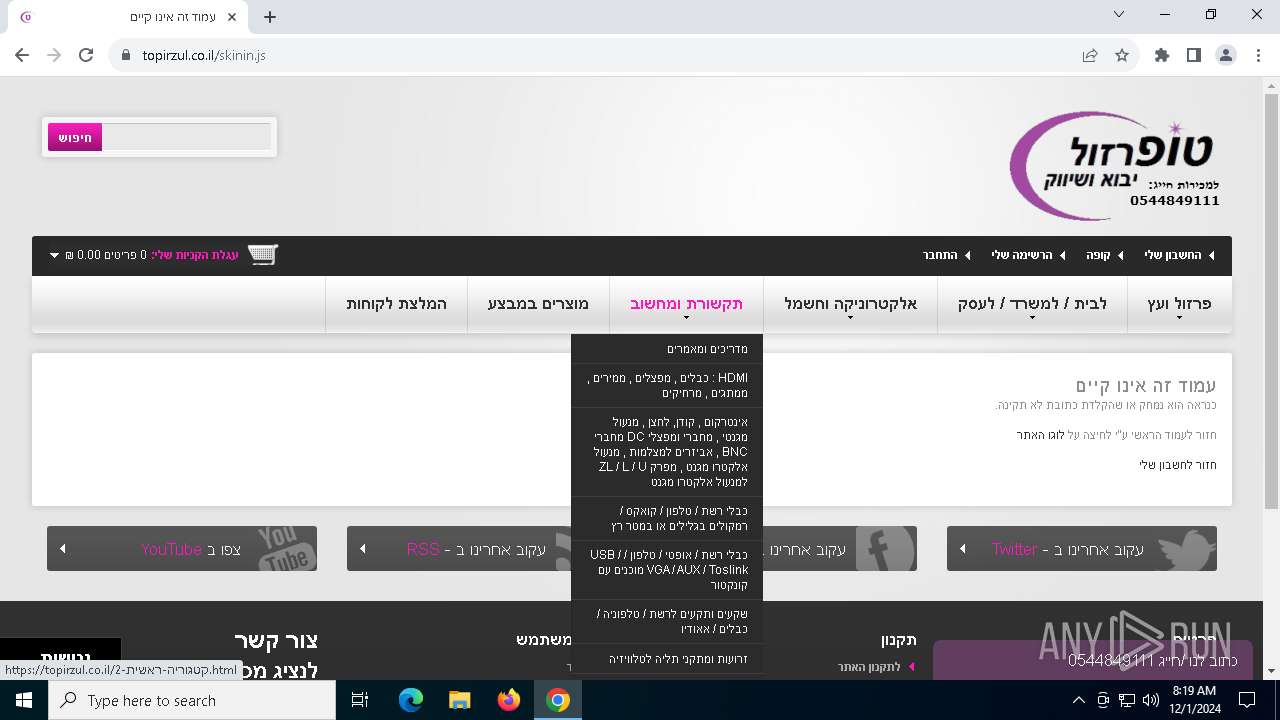Open Chrome extensions puzzle icon
The width and height of the screenshot is (1280, 720).
(1162, 56)
